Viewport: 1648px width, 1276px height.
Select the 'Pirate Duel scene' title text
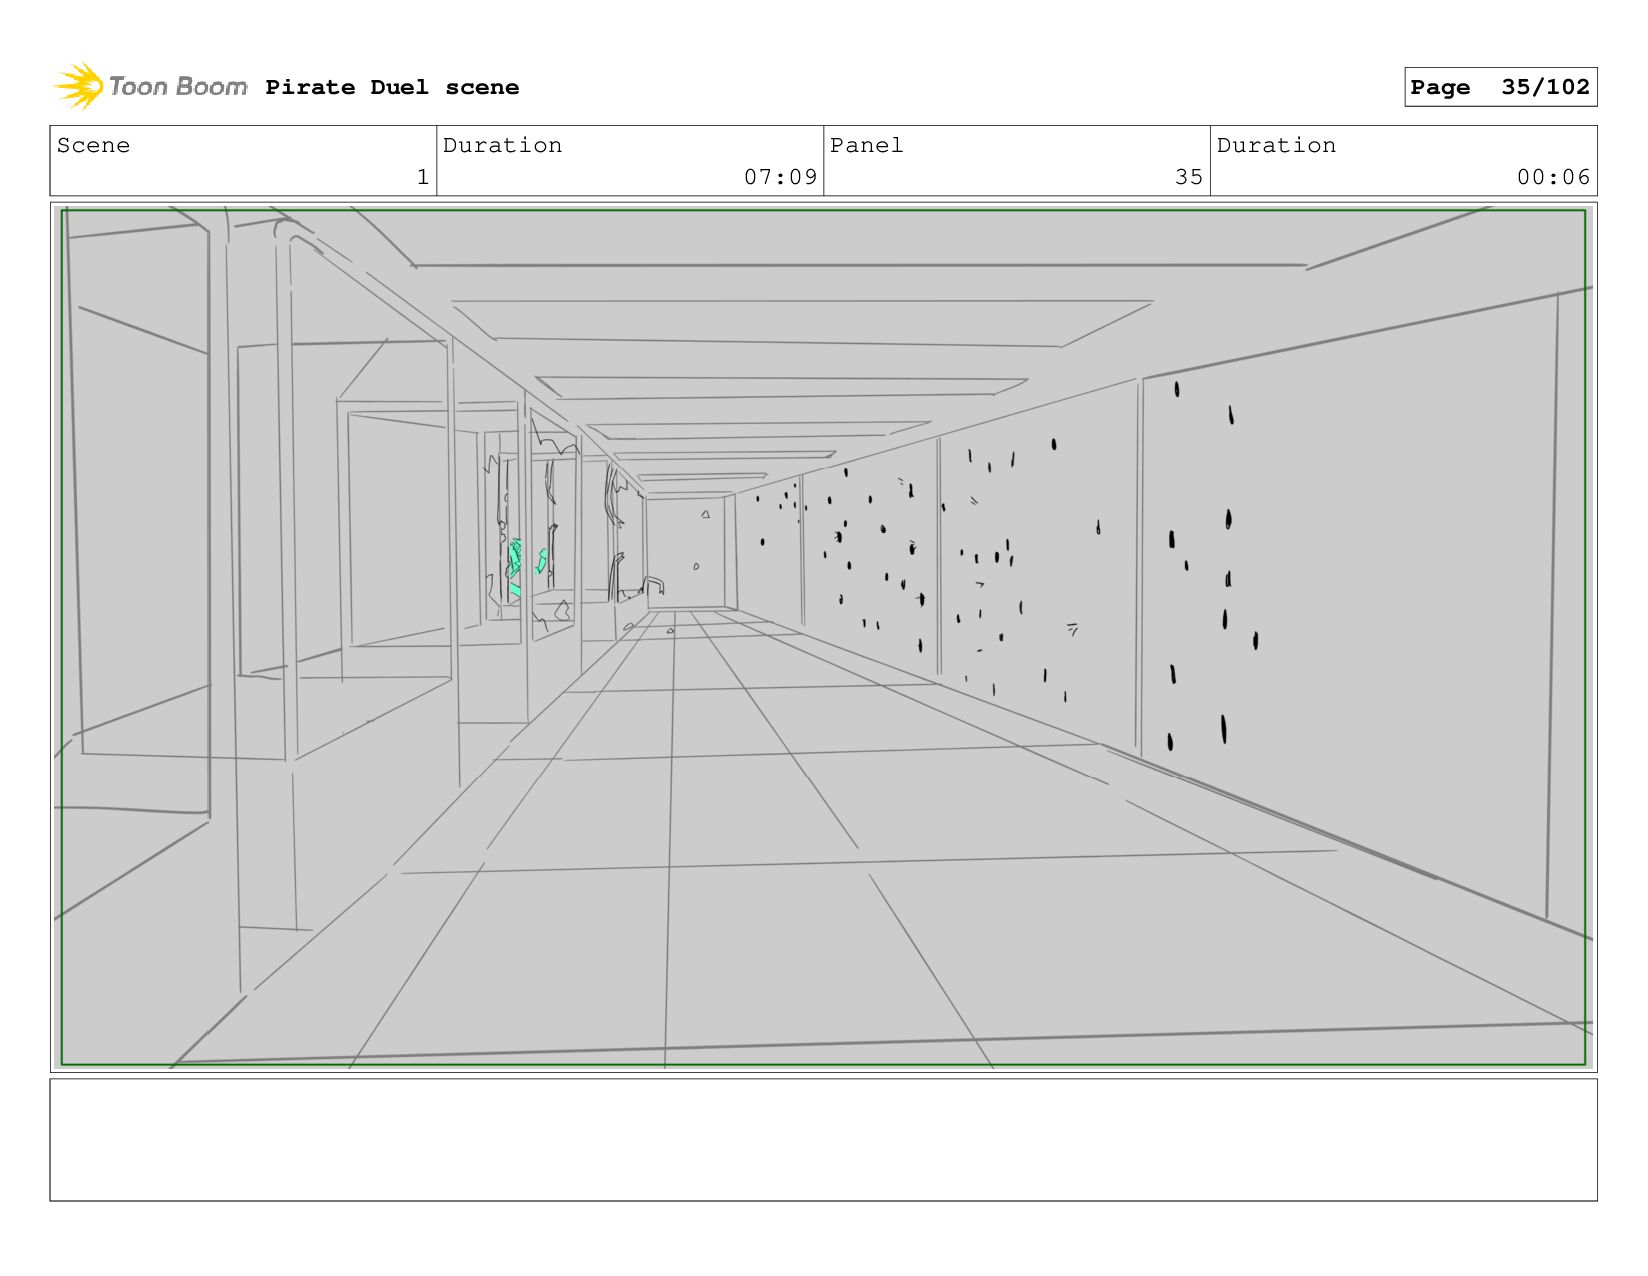tap(392, 87)
